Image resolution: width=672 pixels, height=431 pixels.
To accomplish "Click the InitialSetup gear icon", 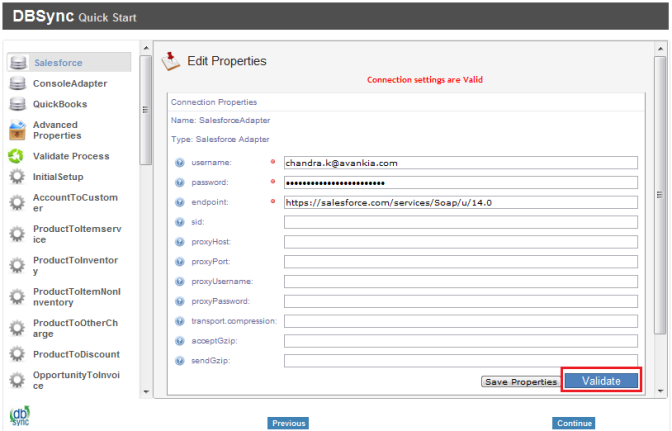I will [17, 176].
